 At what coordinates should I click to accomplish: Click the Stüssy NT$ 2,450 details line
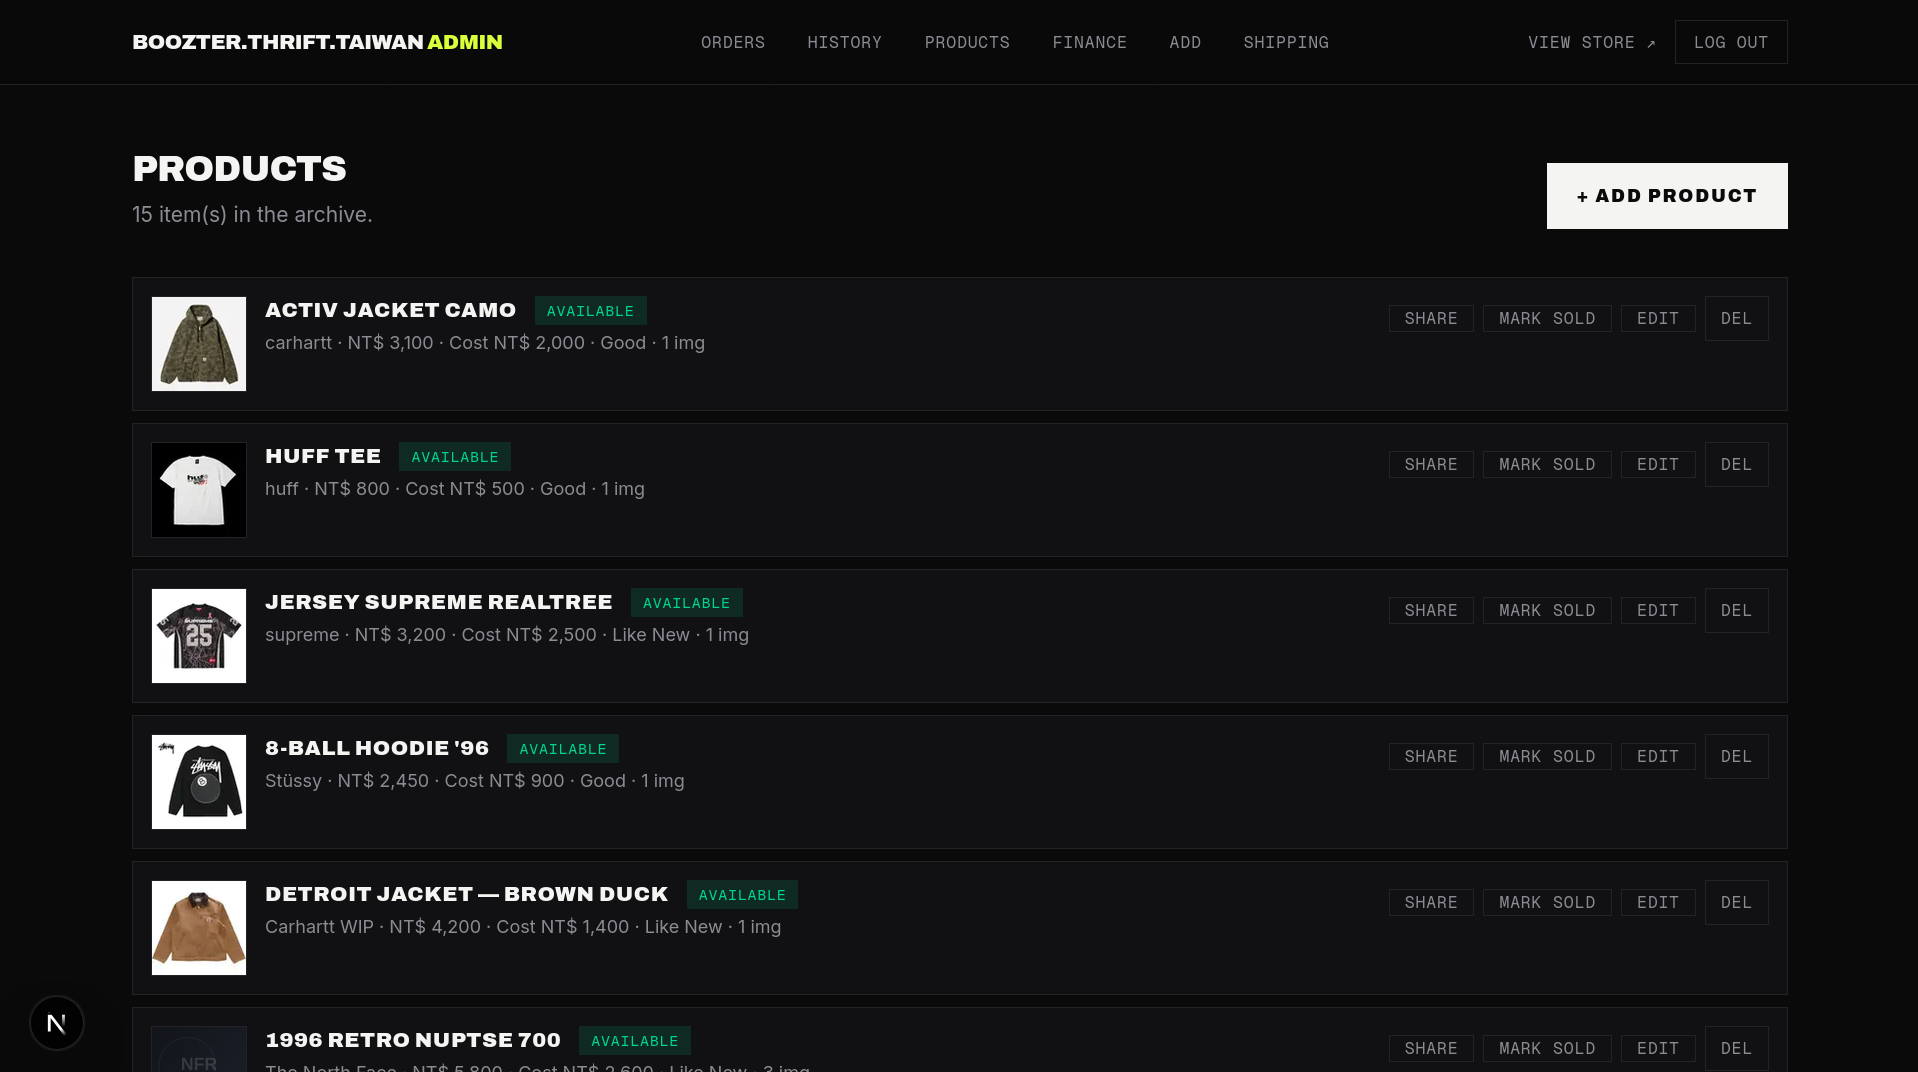click(x=475, y=781)
